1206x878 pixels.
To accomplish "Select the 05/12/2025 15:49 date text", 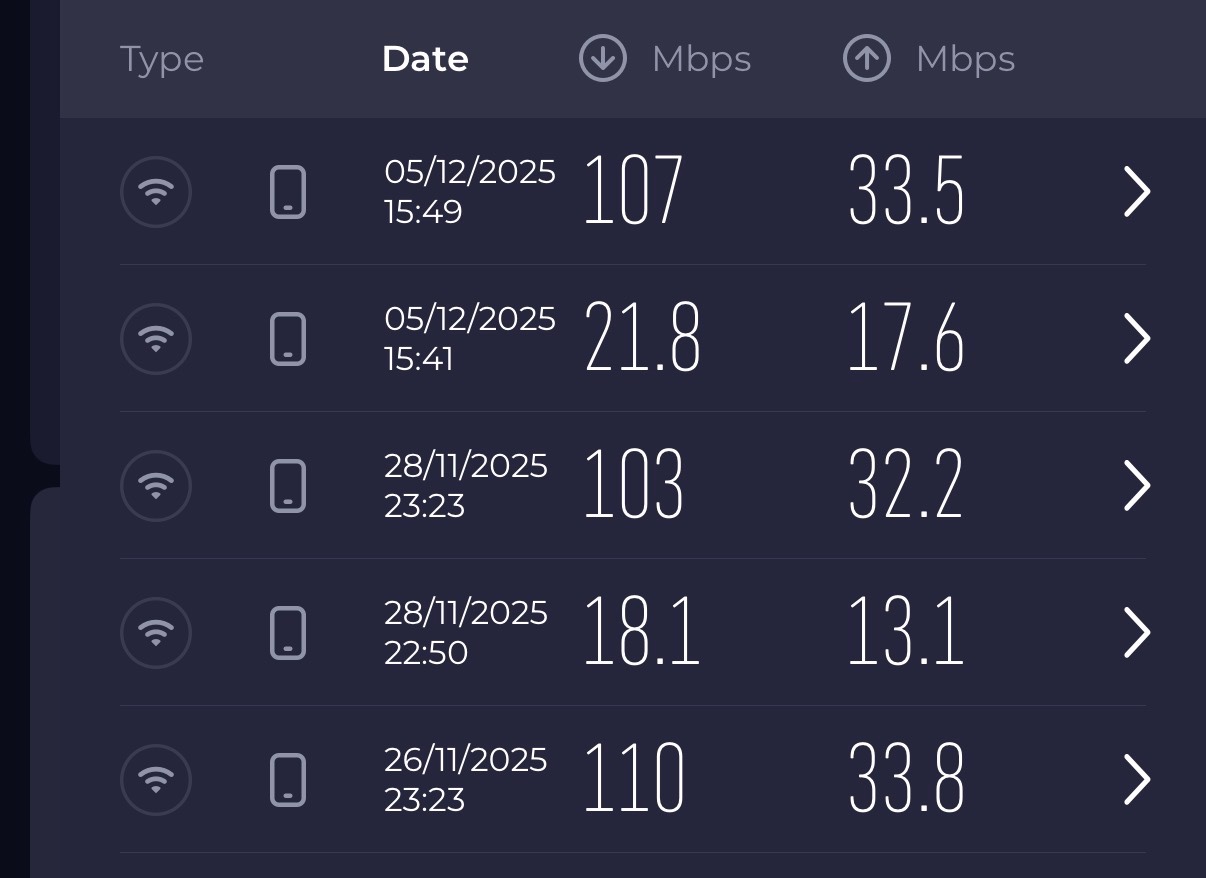I will pos(469,191).
